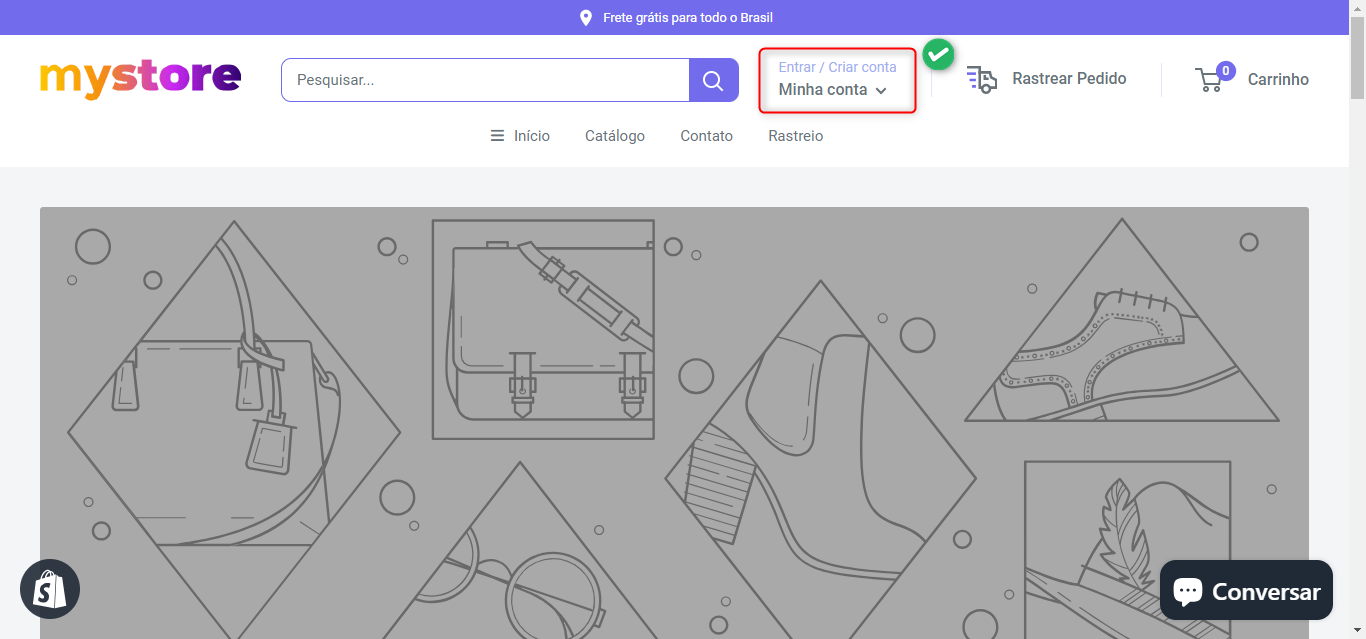Open the Catálogo menu item

(615, 136)
